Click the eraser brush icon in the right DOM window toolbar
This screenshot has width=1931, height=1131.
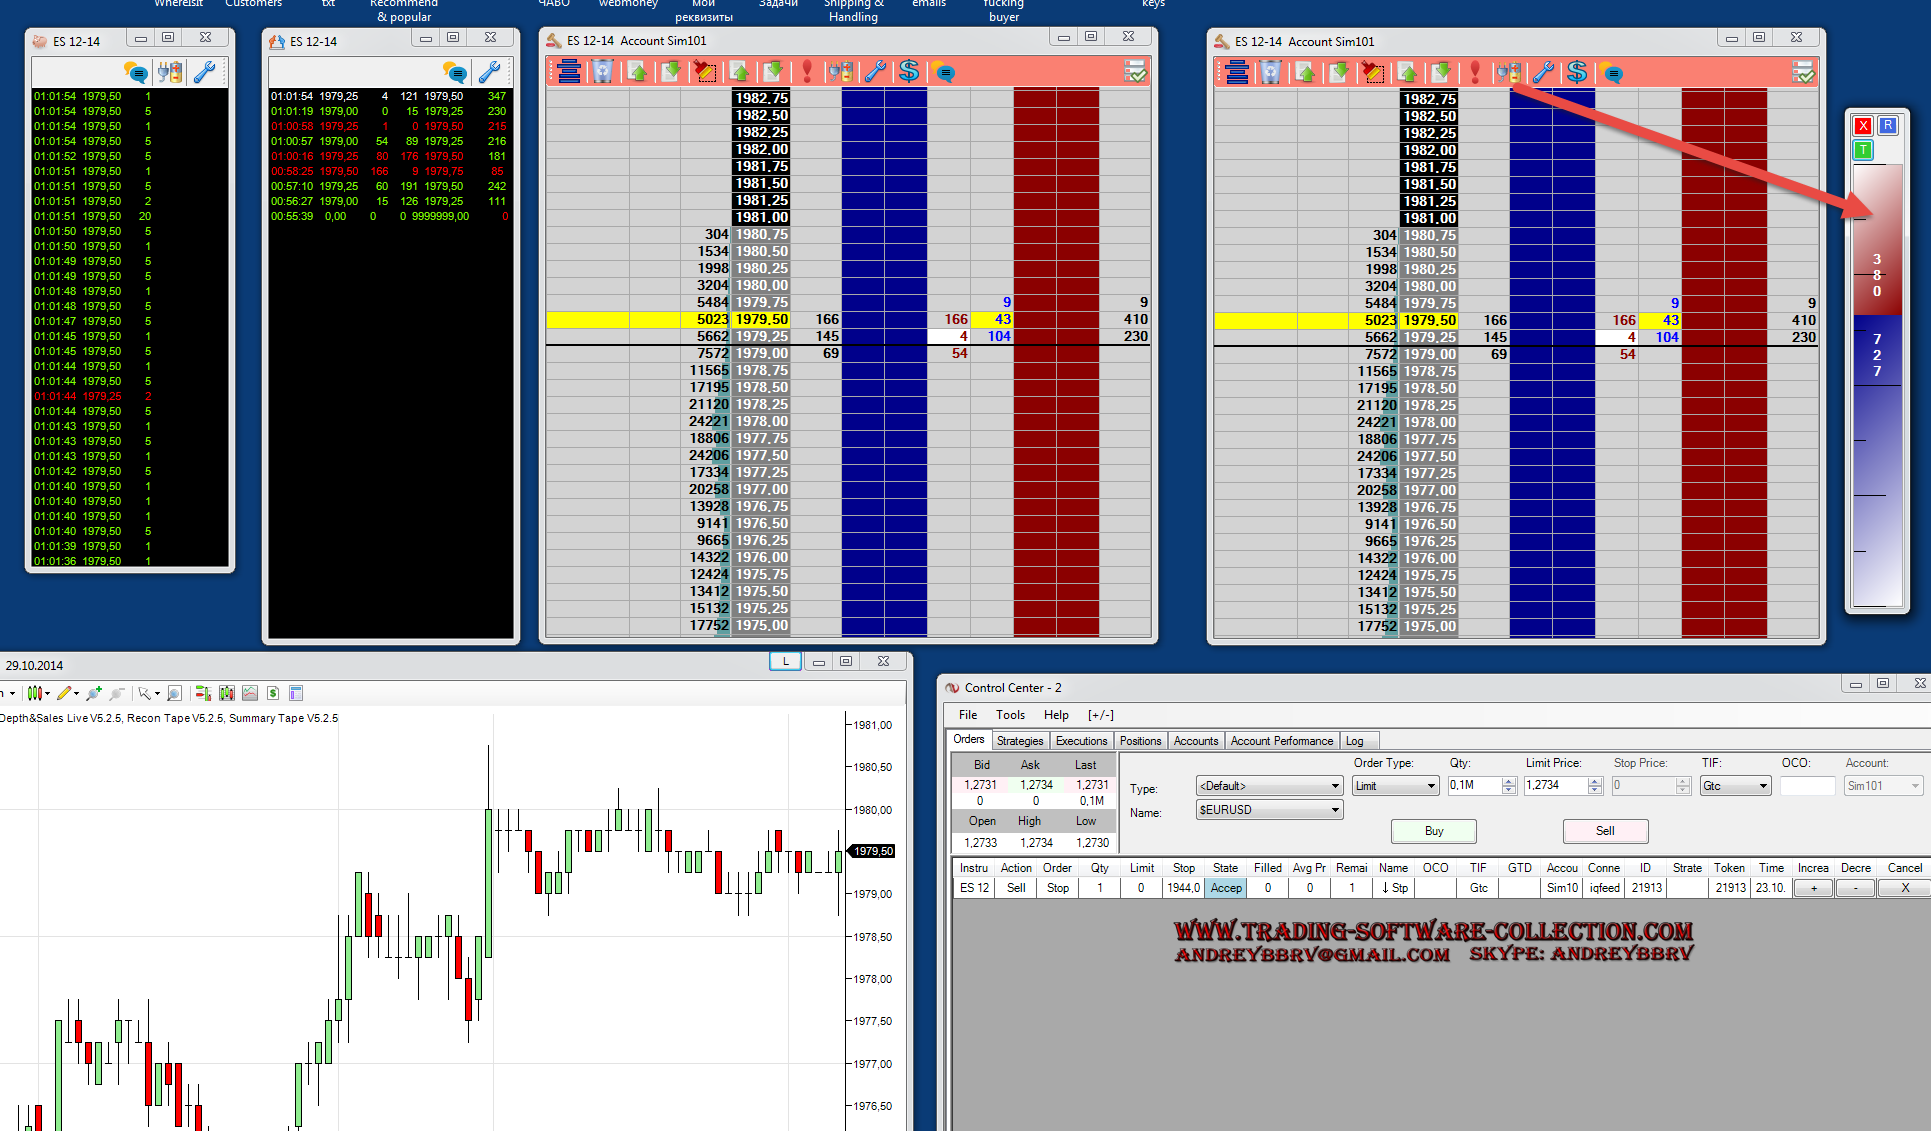1372,73
